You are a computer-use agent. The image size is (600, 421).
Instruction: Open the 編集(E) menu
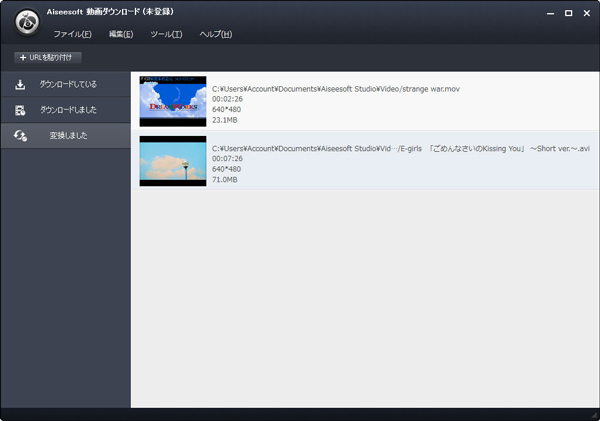click(x=120, y=34)
